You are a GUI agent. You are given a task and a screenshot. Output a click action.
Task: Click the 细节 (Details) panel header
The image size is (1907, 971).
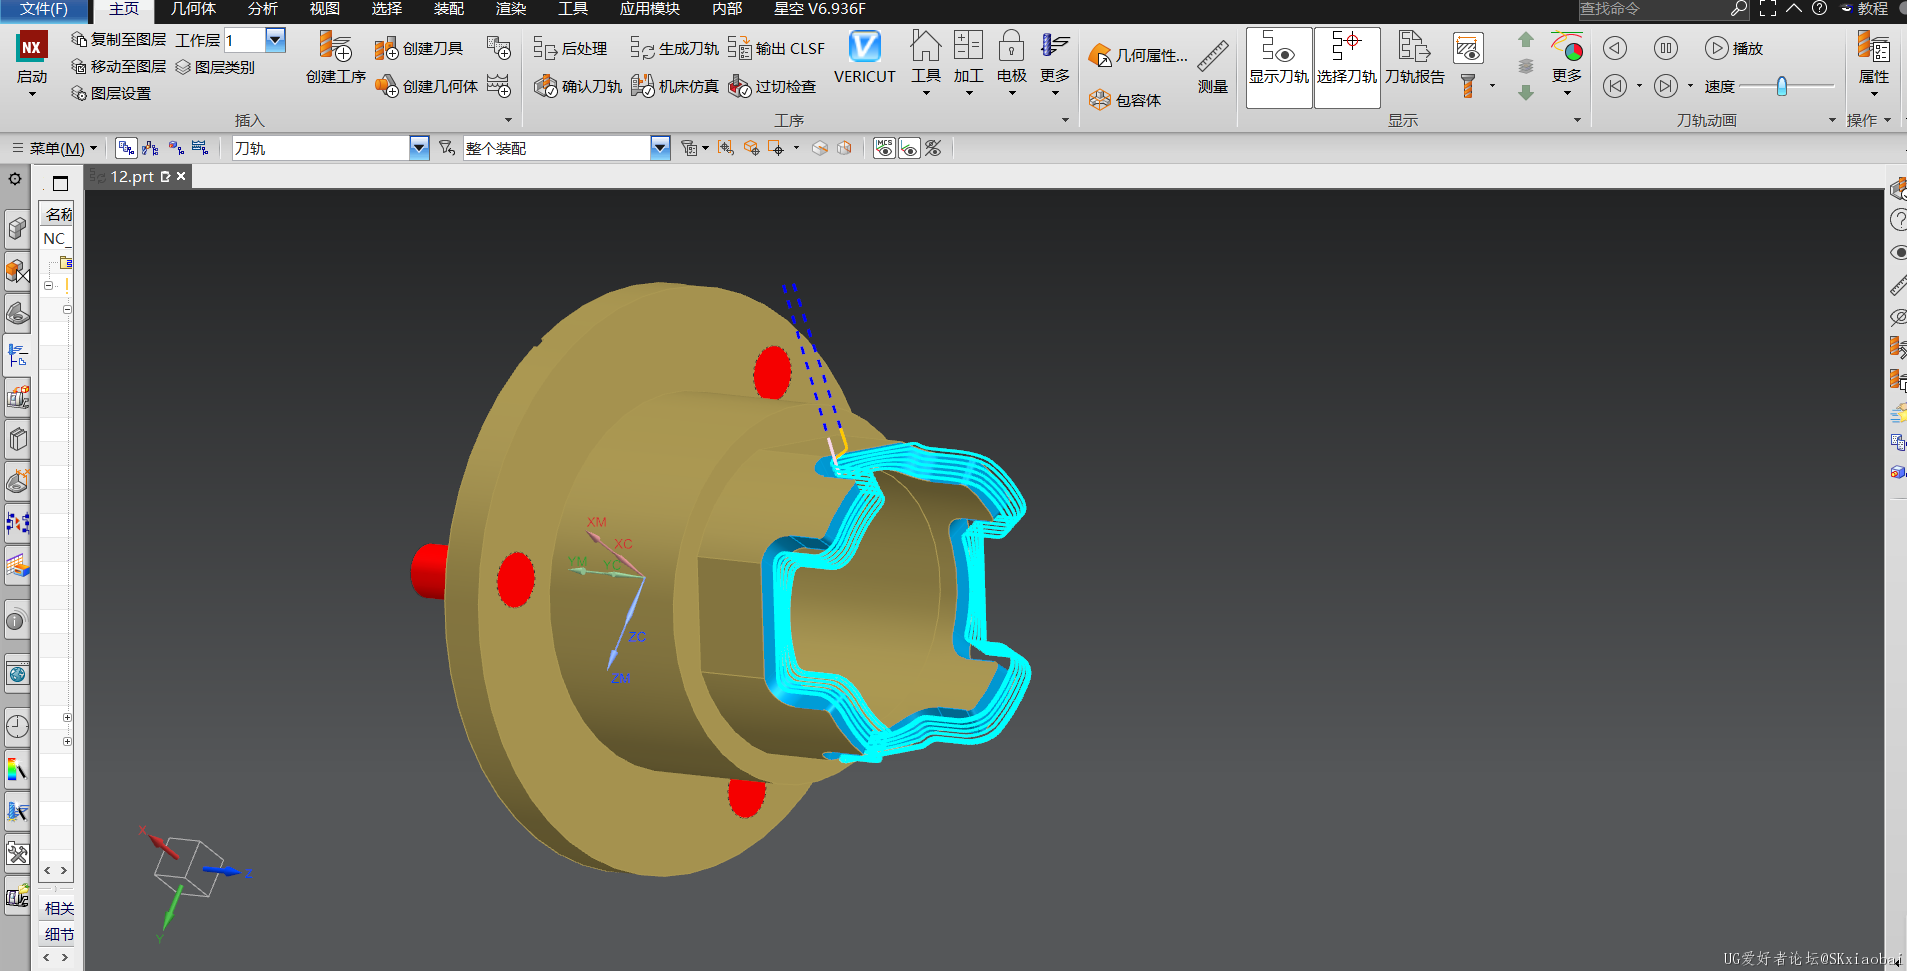(x=59, y=934)
